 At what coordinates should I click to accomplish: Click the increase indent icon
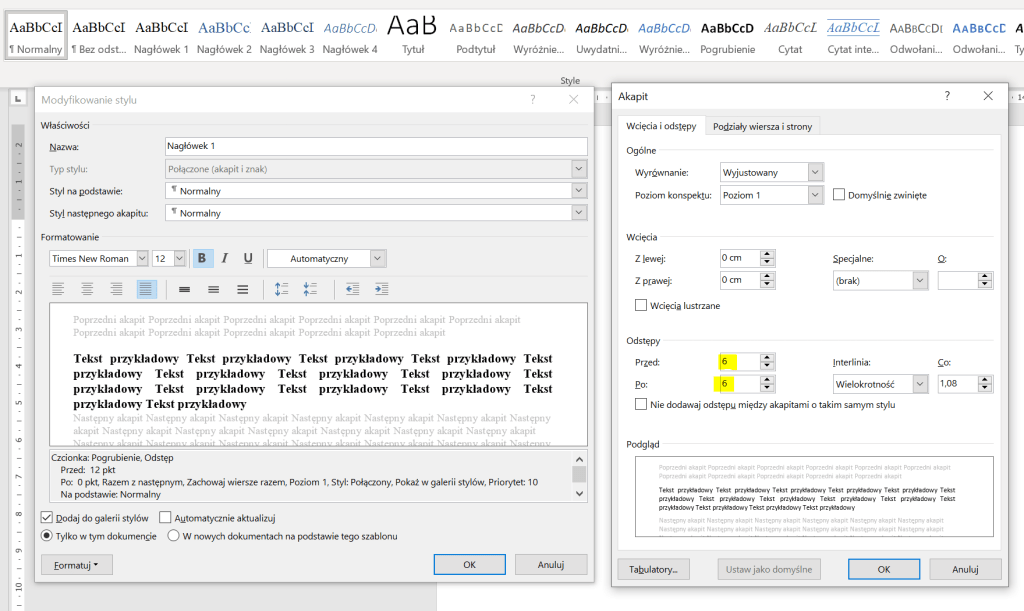(x=381, y=289)
